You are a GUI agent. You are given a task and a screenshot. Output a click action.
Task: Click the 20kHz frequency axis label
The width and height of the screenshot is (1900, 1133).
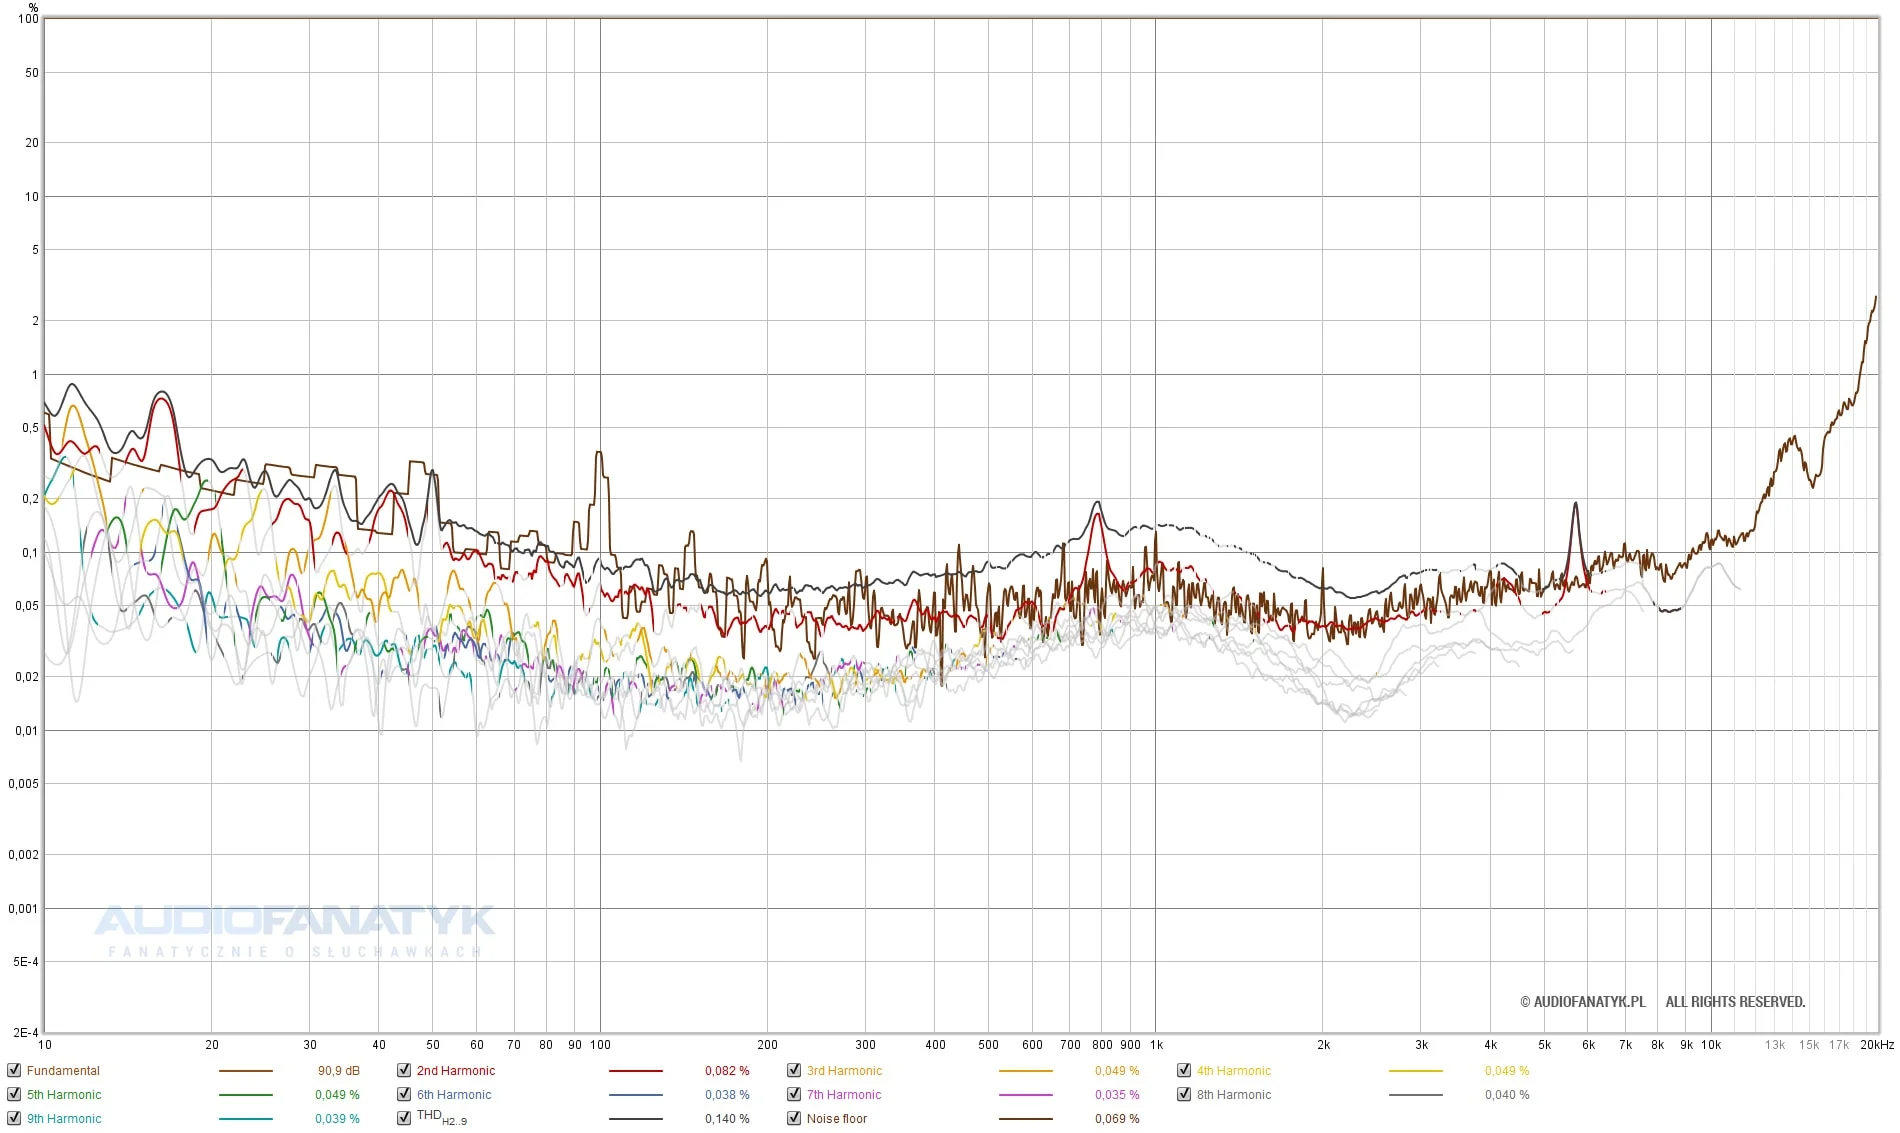(x=1877, y=1044)
